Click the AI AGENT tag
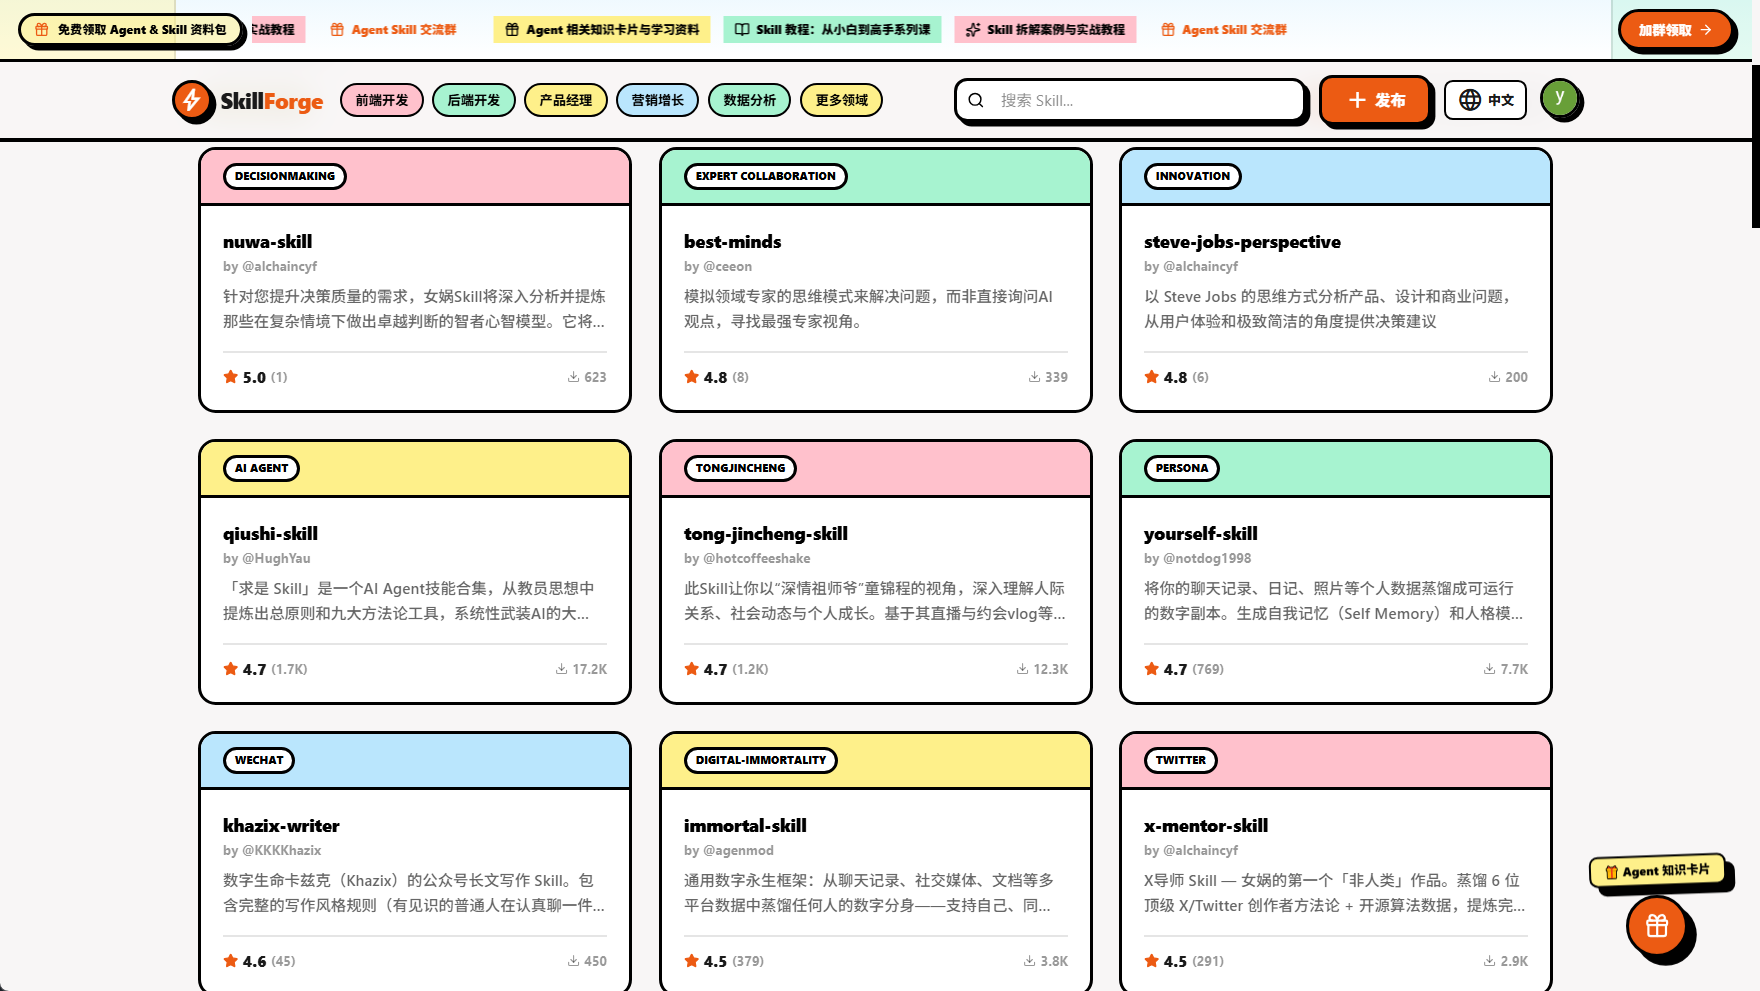Viewport: 1760px width, 991px height. 262,468
